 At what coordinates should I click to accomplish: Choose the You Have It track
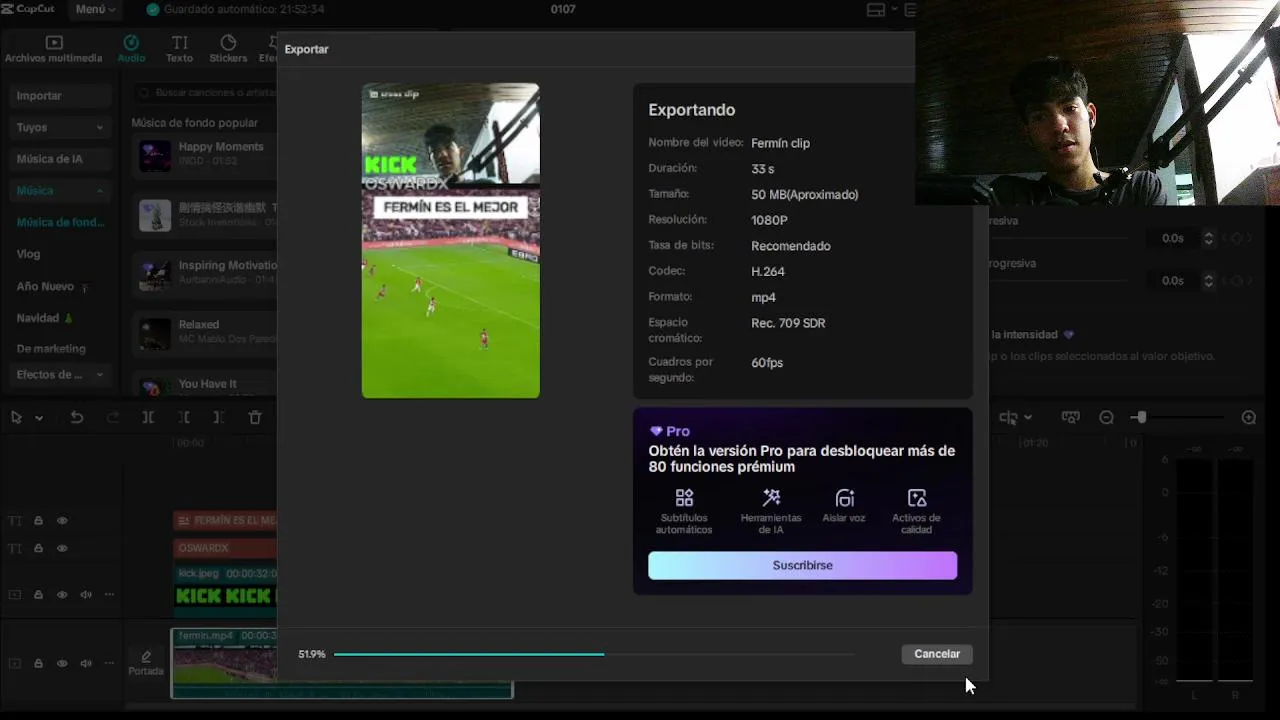(x=205, y=385)
